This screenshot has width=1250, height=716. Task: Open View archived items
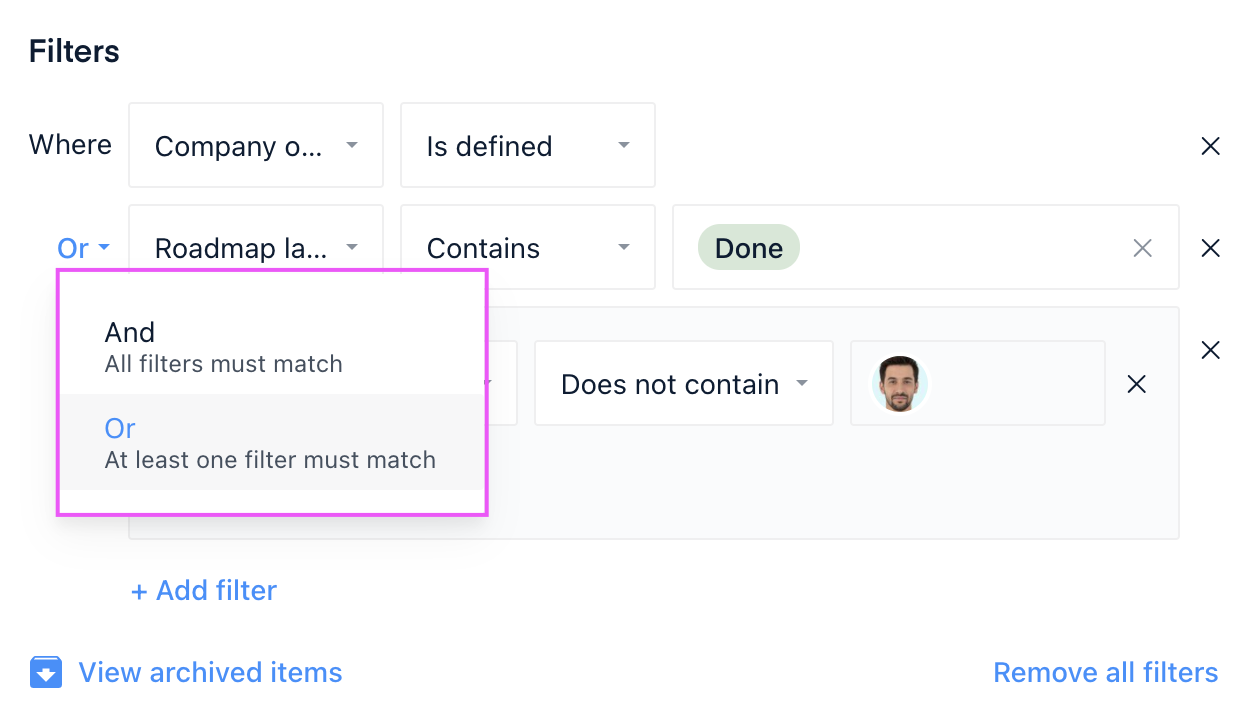(x=210, y=672)
